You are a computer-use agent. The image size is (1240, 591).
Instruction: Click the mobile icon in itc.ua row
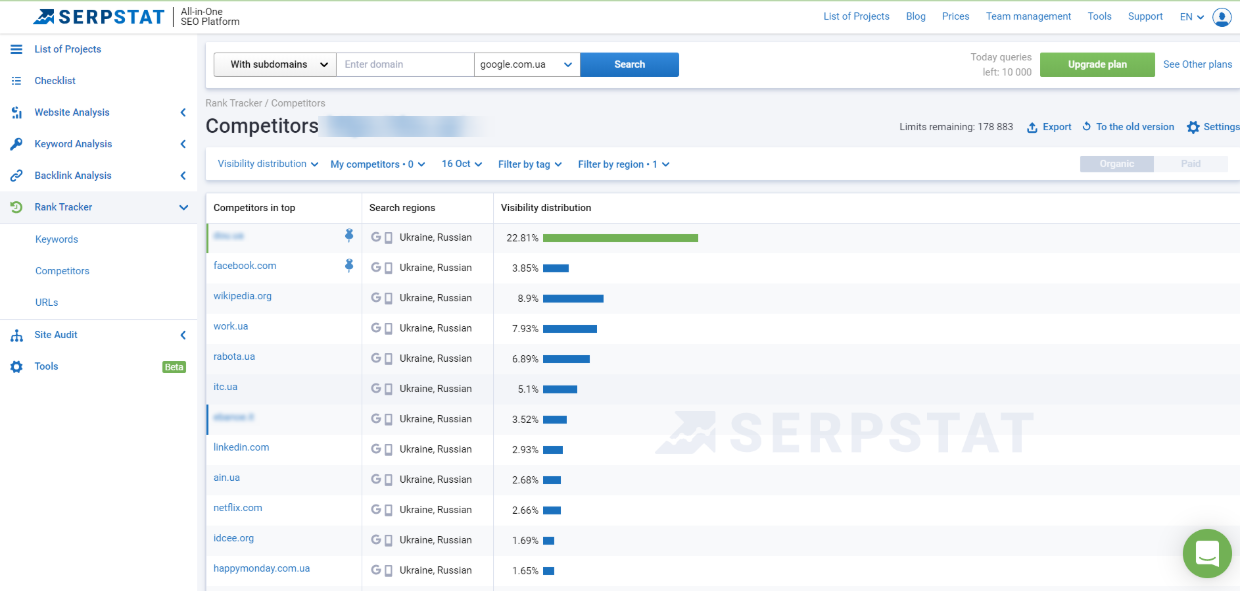click(x=388, y=388)
